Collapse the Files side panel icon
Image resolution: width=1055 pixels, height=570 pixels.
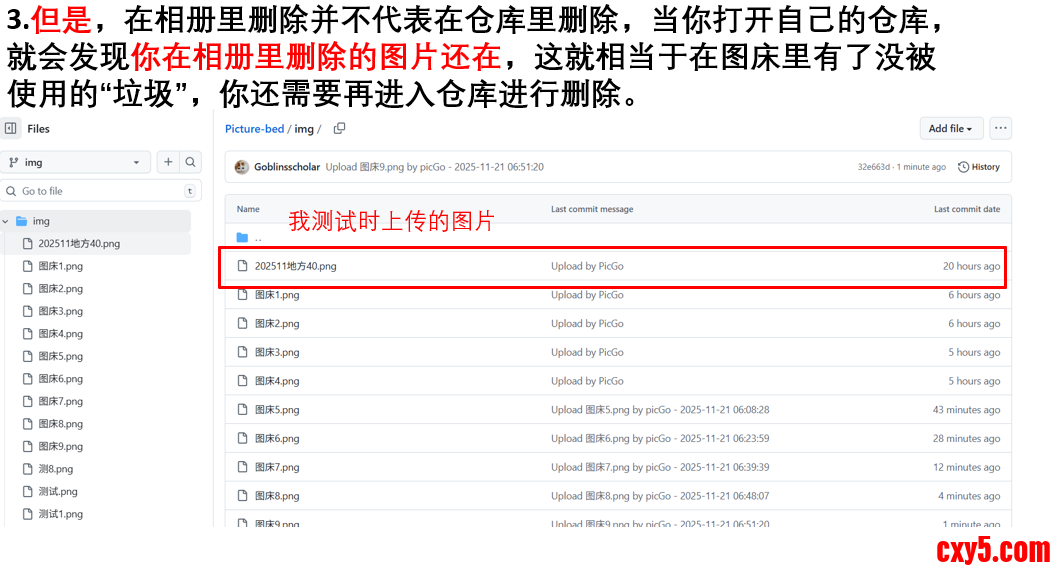[x=11, y=129]
